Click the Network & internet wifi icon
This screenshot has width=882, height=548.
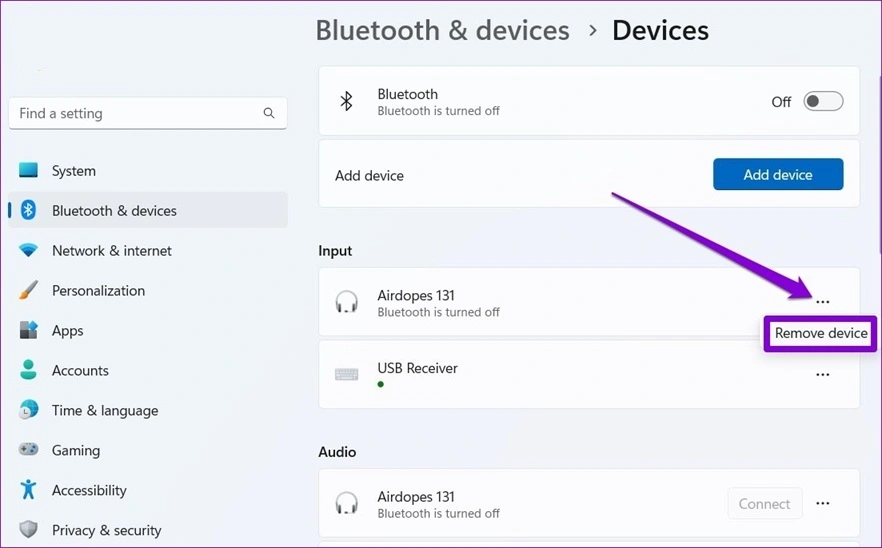point(28,250)
